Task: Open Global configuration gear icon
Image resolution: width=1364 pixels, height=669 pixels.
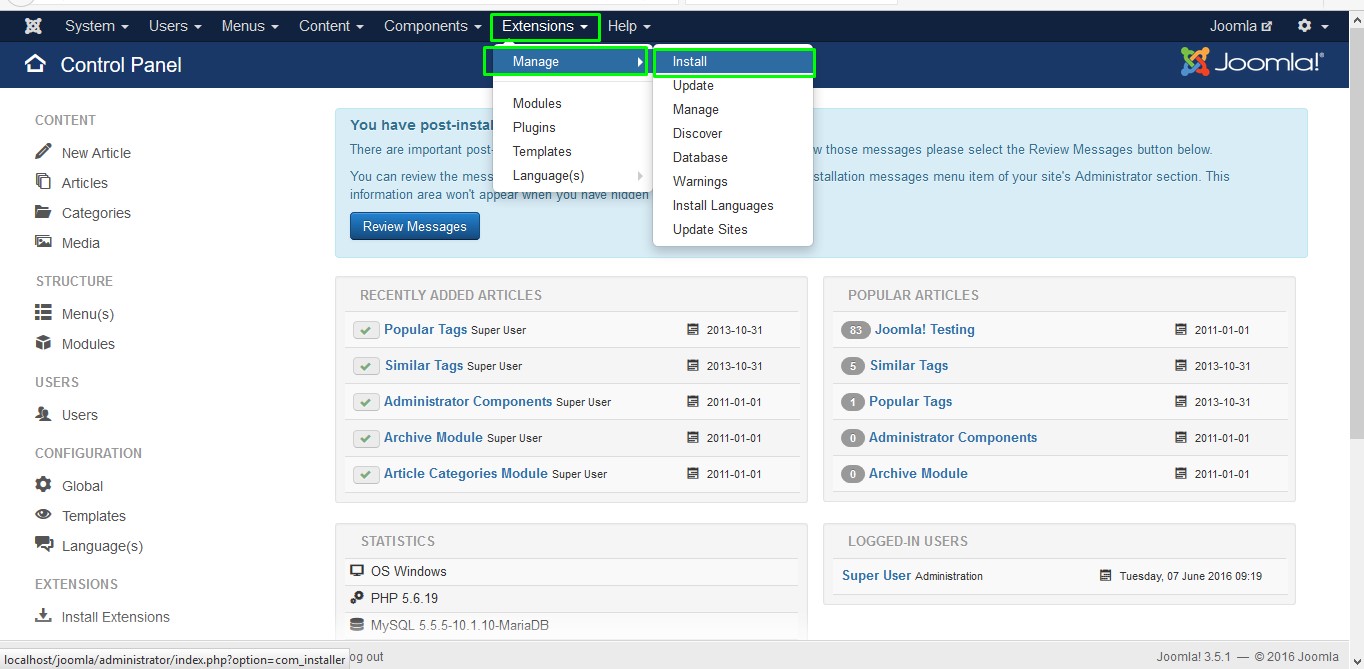Action: pyautogui.click(x=42, y=485)
